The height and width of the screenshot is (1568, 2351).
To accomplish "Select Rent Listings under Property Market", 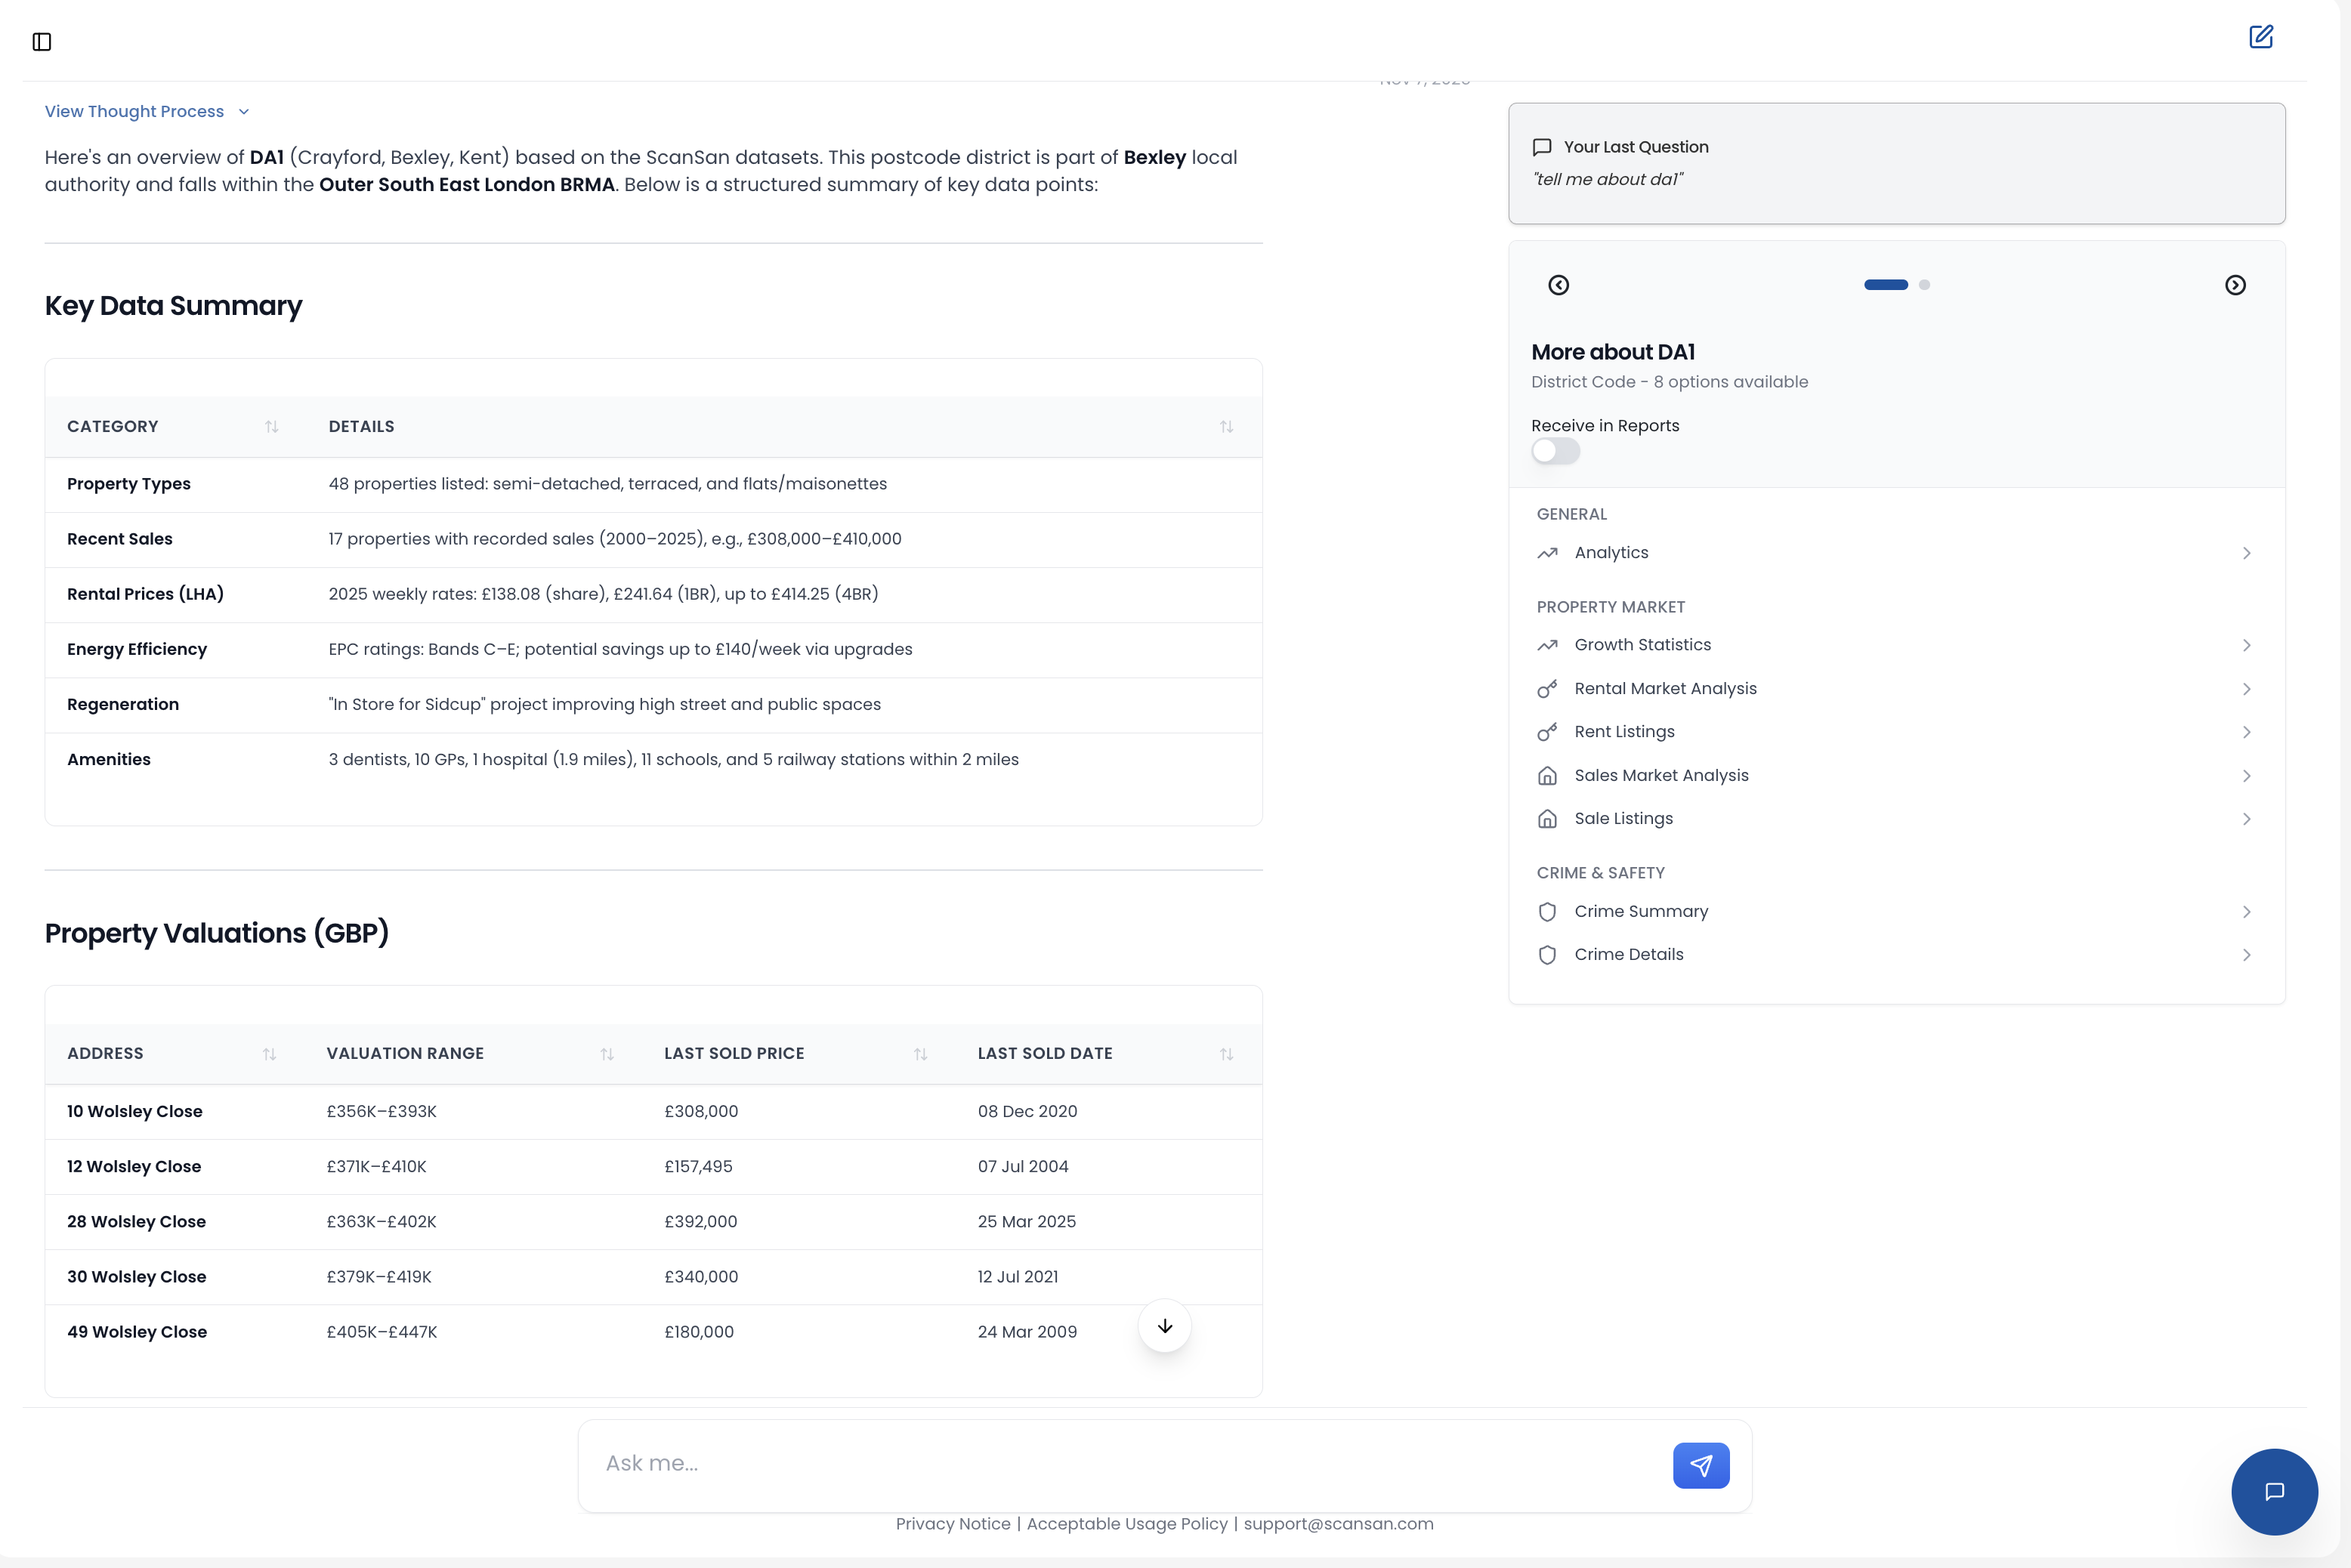I will tap(1624, 731).
